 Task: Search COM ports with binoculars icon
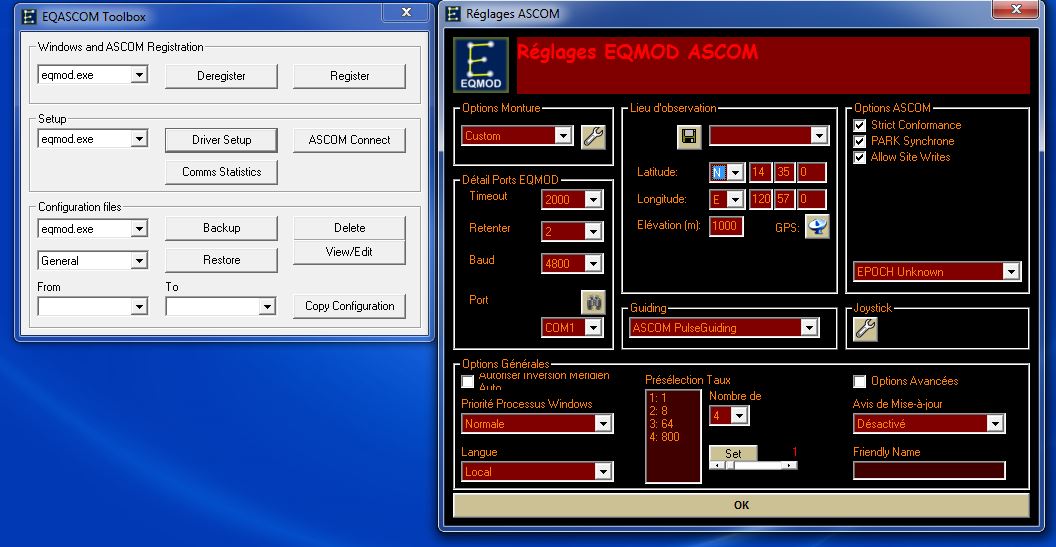point(593,303)
